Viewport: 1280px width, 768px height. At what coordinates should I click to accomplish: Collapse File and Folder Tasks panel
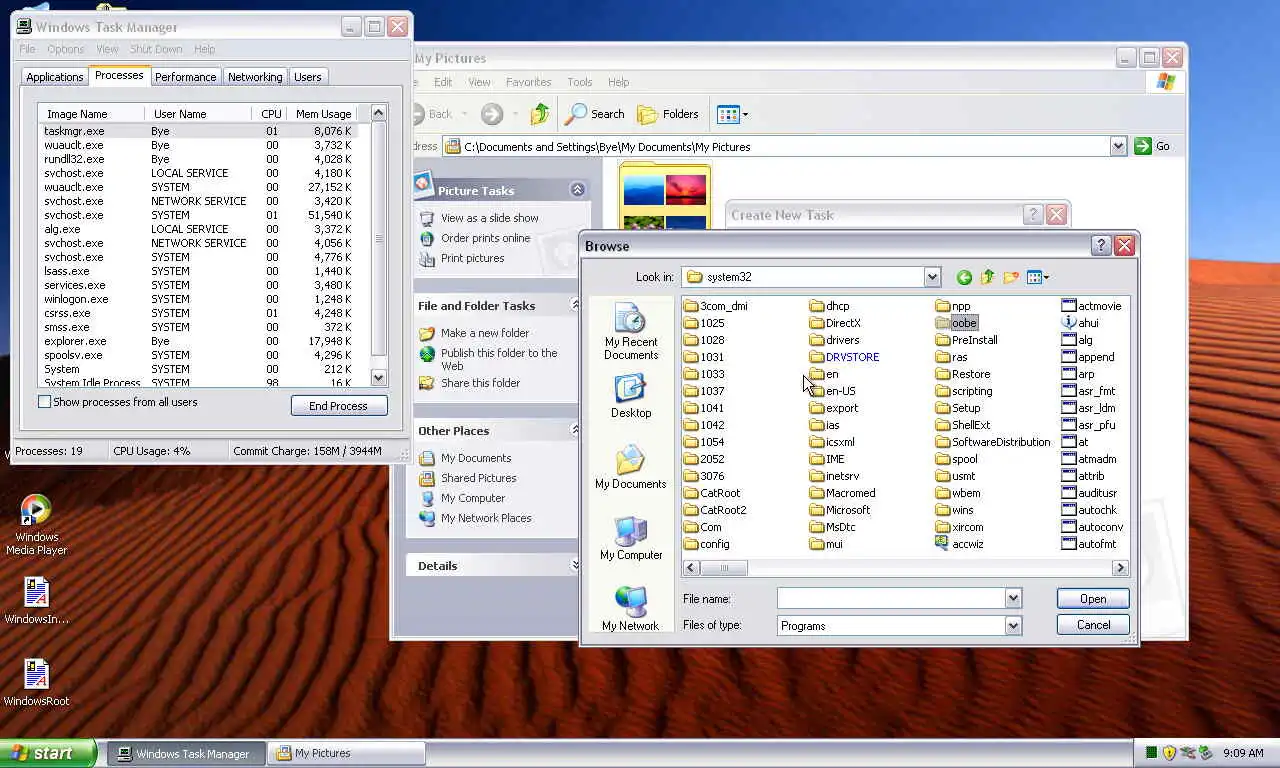coord(574,305)
